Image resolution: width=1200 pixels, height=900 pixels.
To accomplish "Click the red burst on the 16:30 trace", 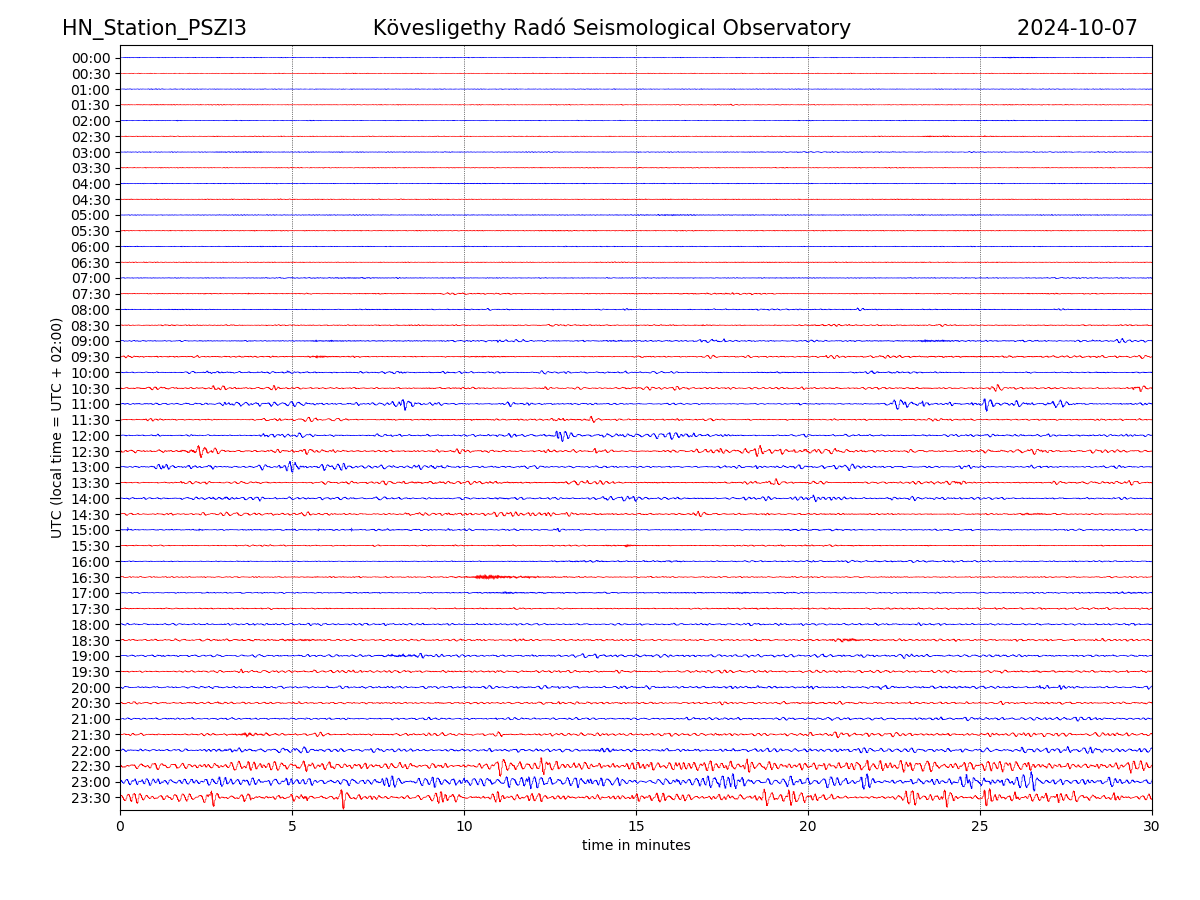I will (x=491, y=577).
